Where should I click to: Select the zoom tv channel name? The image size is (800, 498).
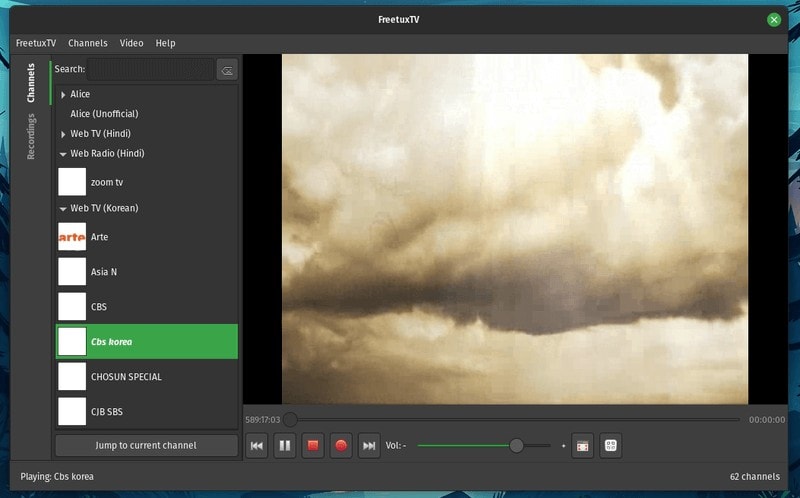tap(107, 182)
